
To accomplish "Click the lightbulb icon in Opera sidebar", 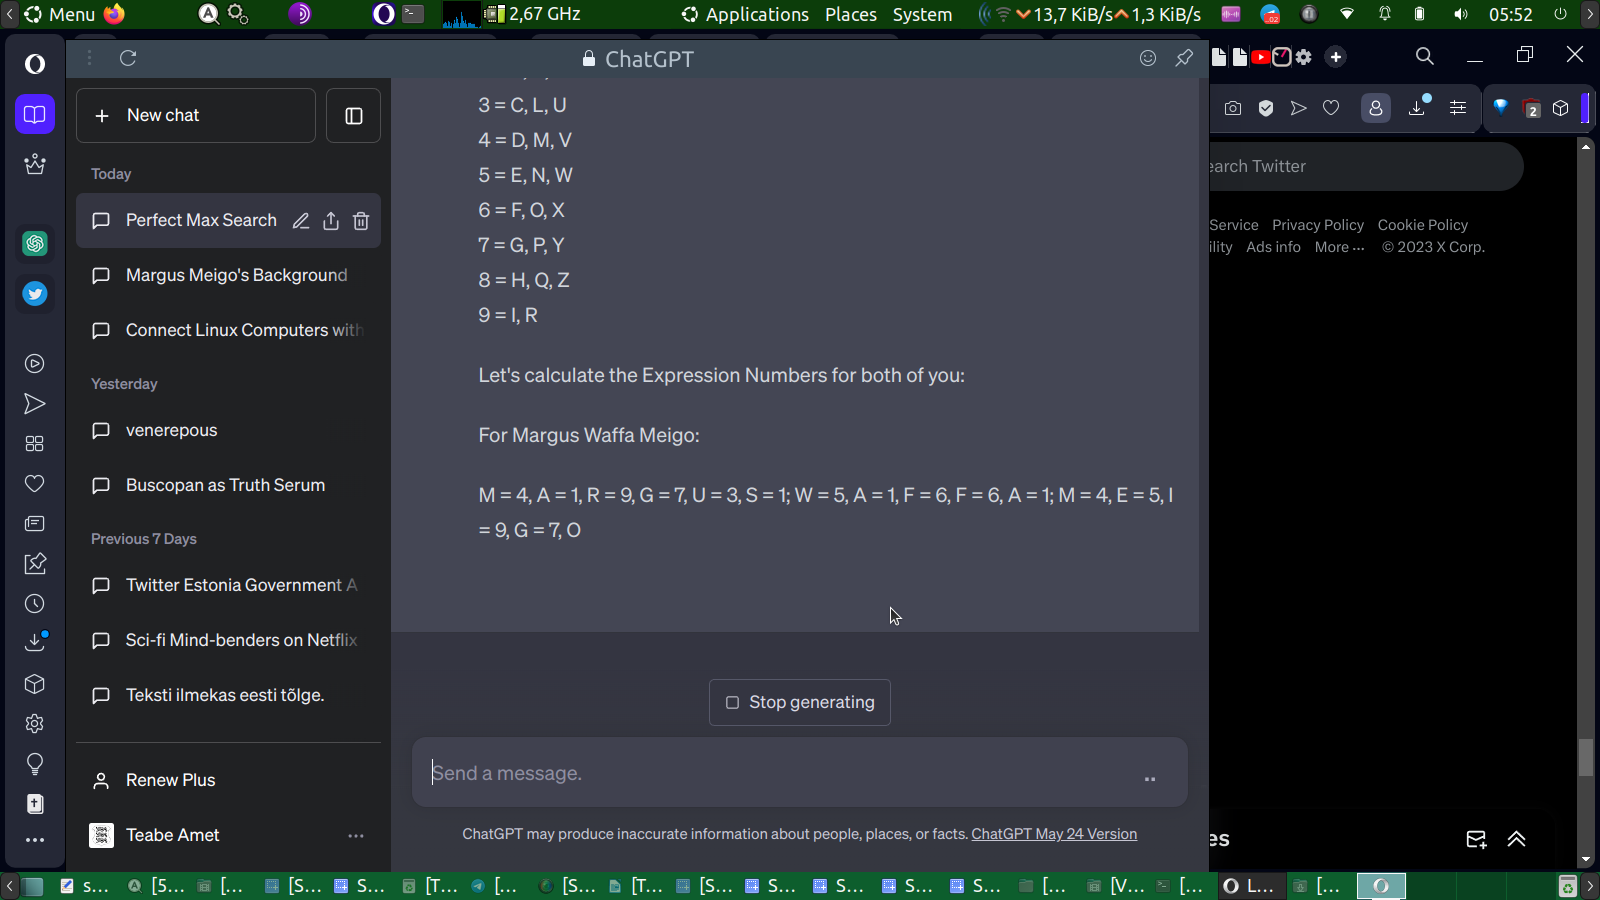I will 35,764.
